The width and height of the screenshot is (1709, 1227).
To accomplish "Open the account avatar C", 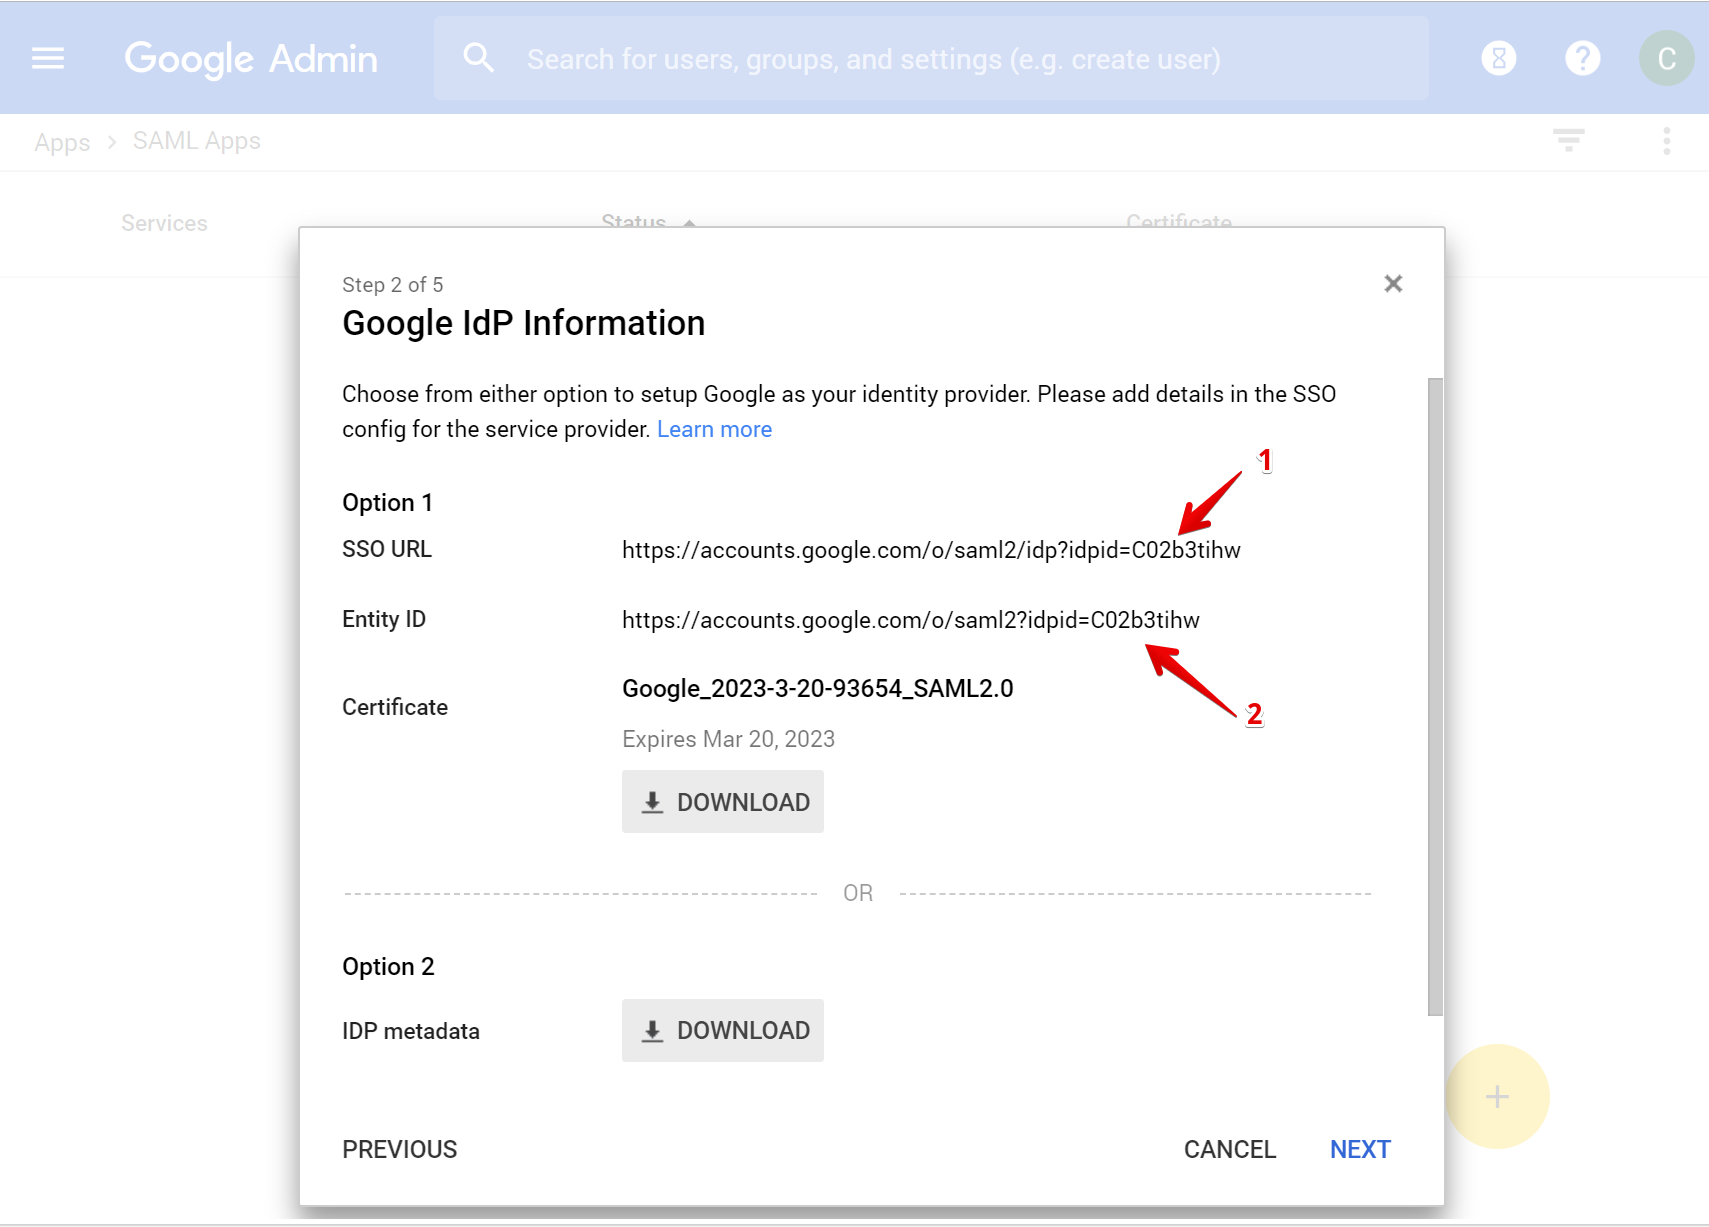I will point(1666,58).
